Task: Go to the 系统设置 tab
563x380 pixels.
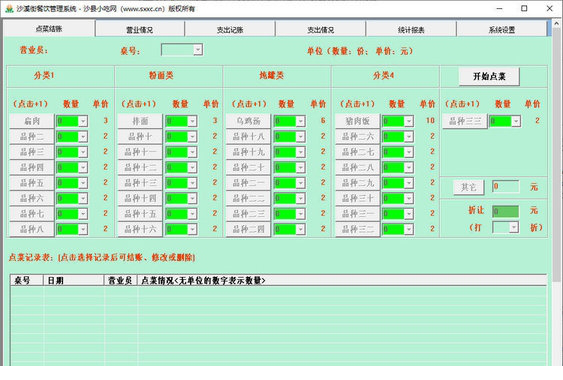Action: [502, 30]
